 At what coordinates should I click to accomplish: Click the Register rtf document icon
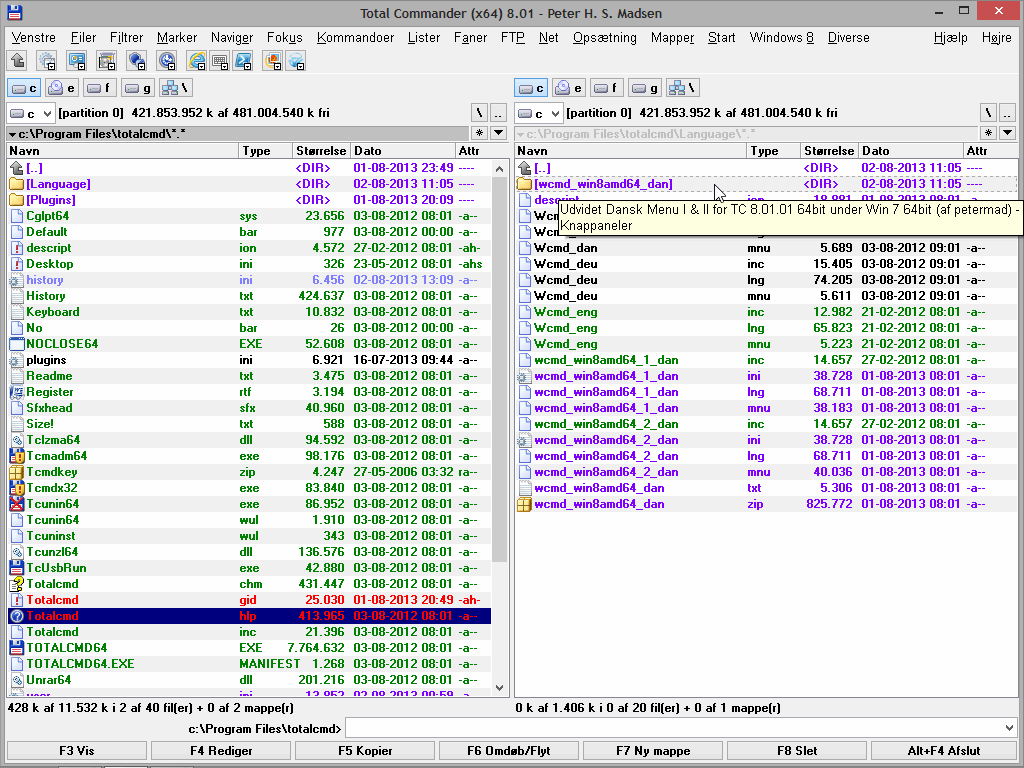click(x=16, y=392)
